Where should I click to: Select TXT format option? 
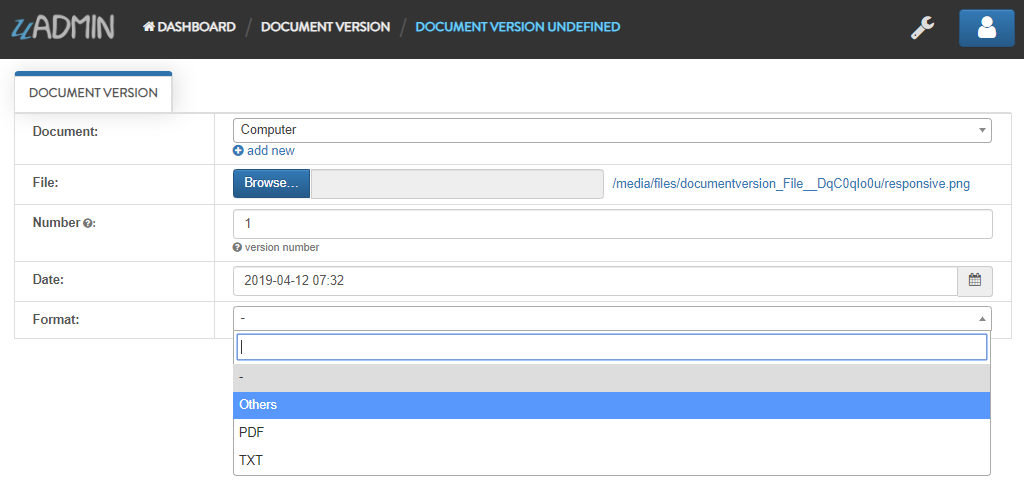tap(612, 461)
